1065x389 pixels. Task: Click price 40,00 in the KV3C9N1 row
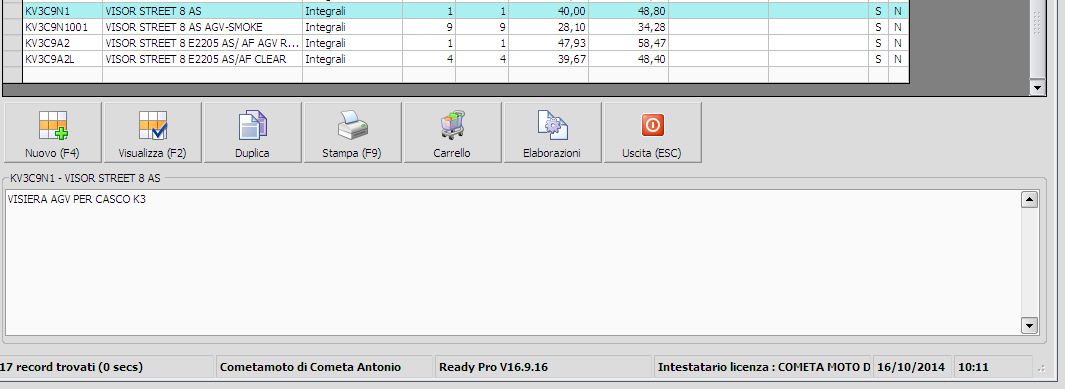(x=548, y=11)
